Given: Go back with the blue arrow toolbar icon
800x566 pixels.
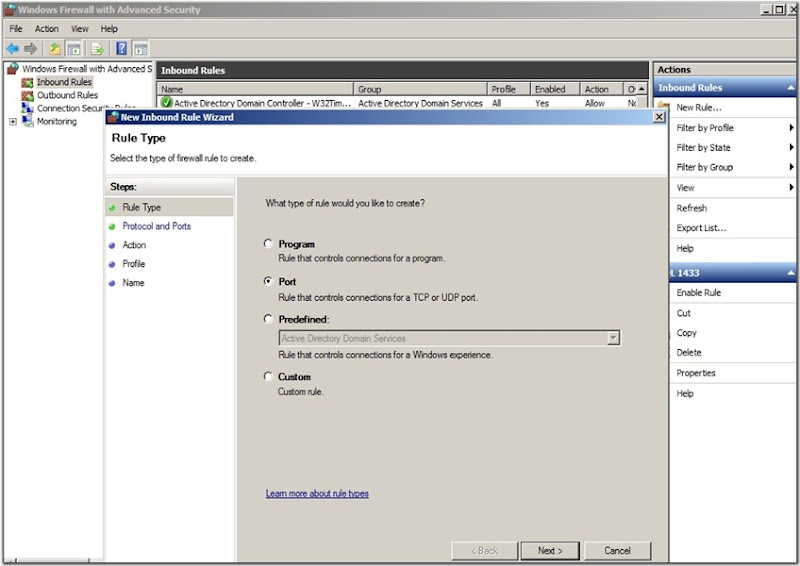Looking at the screenshot, I should click(13, 49).
